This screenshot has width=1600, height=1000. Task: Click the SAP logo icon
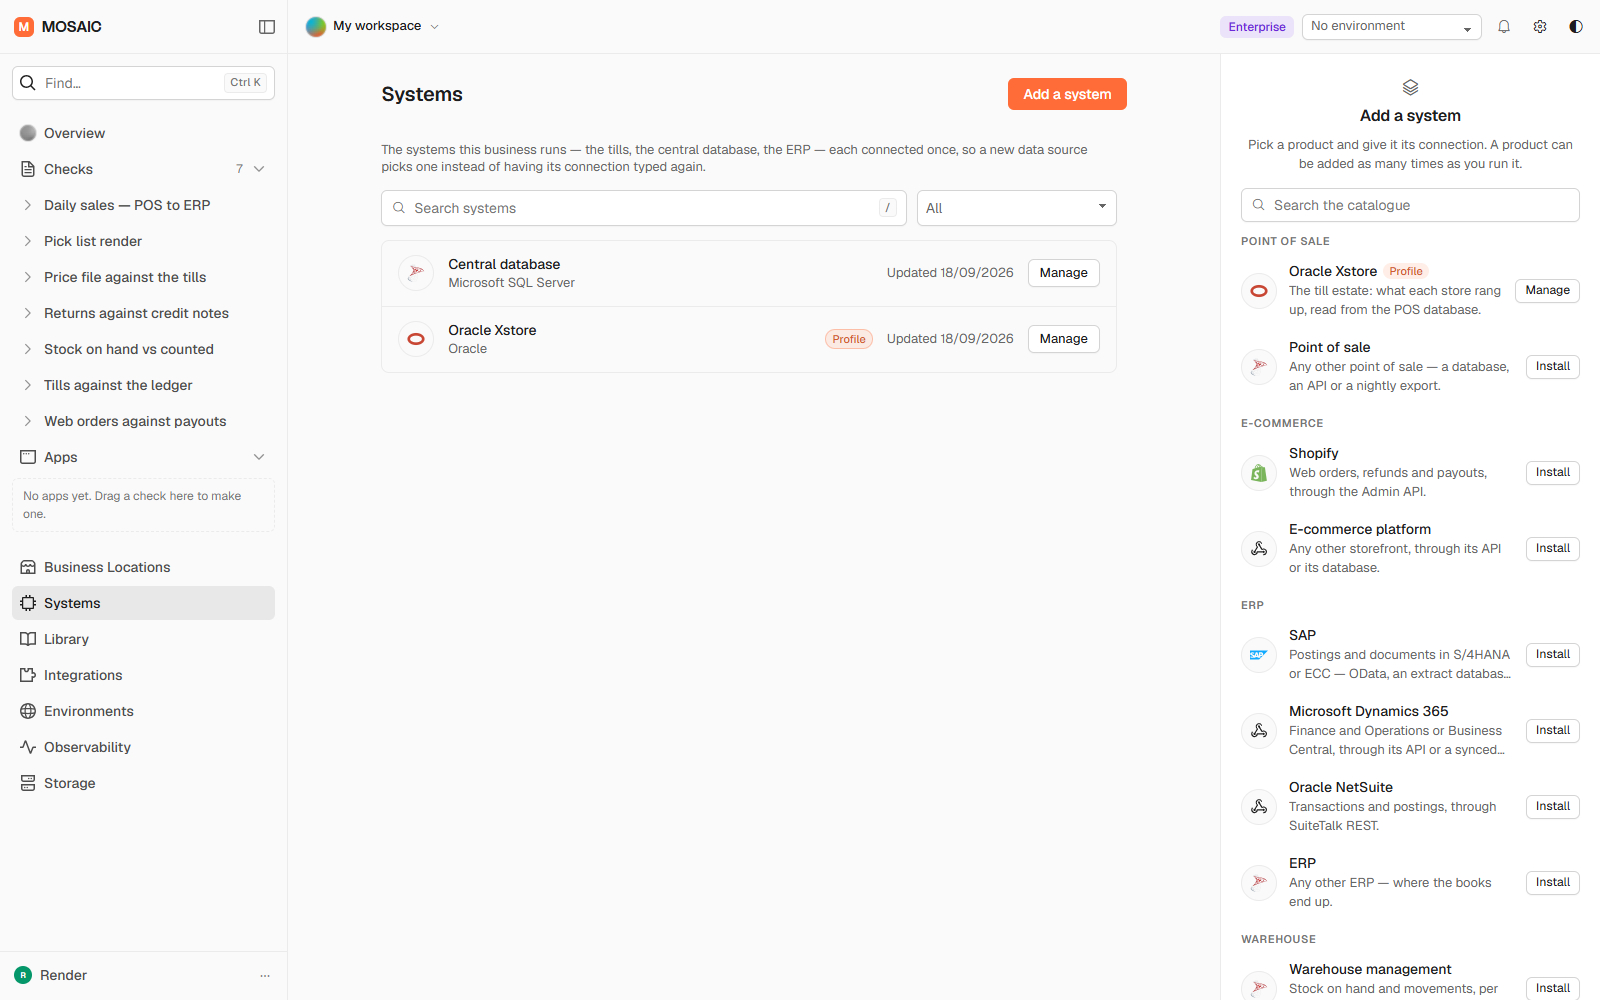coord(1259,655)
